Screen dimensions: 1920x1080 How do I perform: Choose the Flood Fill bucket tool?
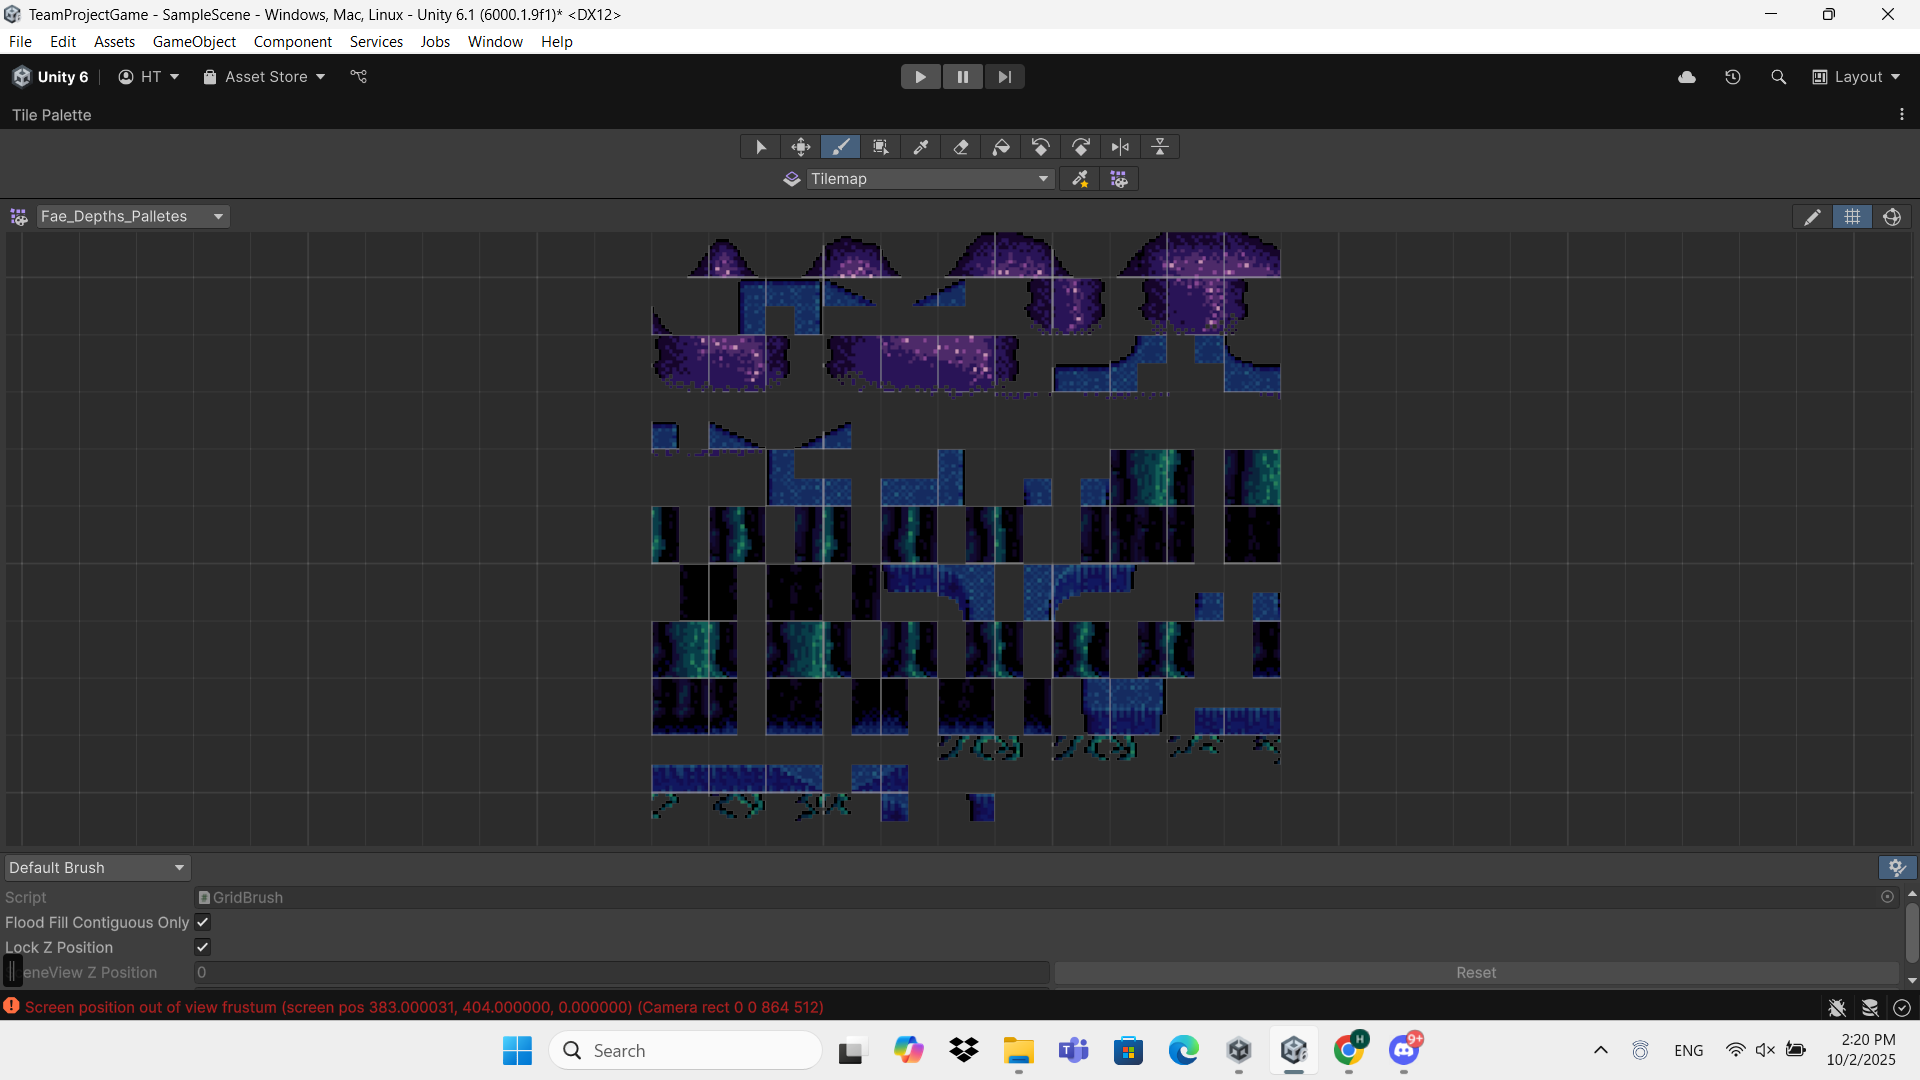(1001, 147)
